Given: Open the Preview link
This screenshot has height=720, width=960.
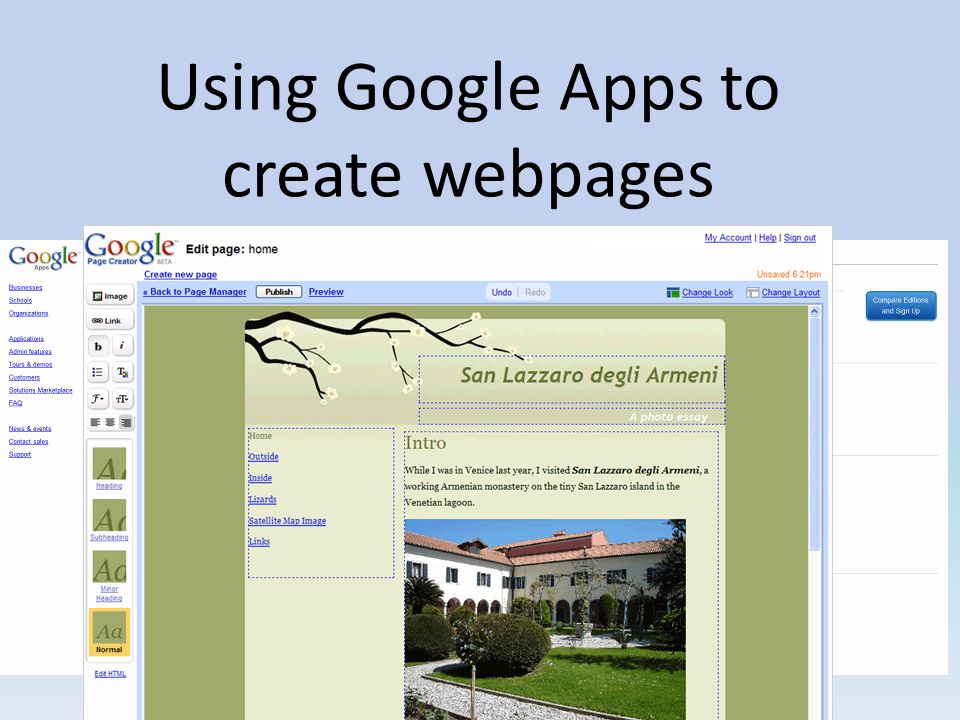Looking at the screenshot, I should tap(326, 292).
